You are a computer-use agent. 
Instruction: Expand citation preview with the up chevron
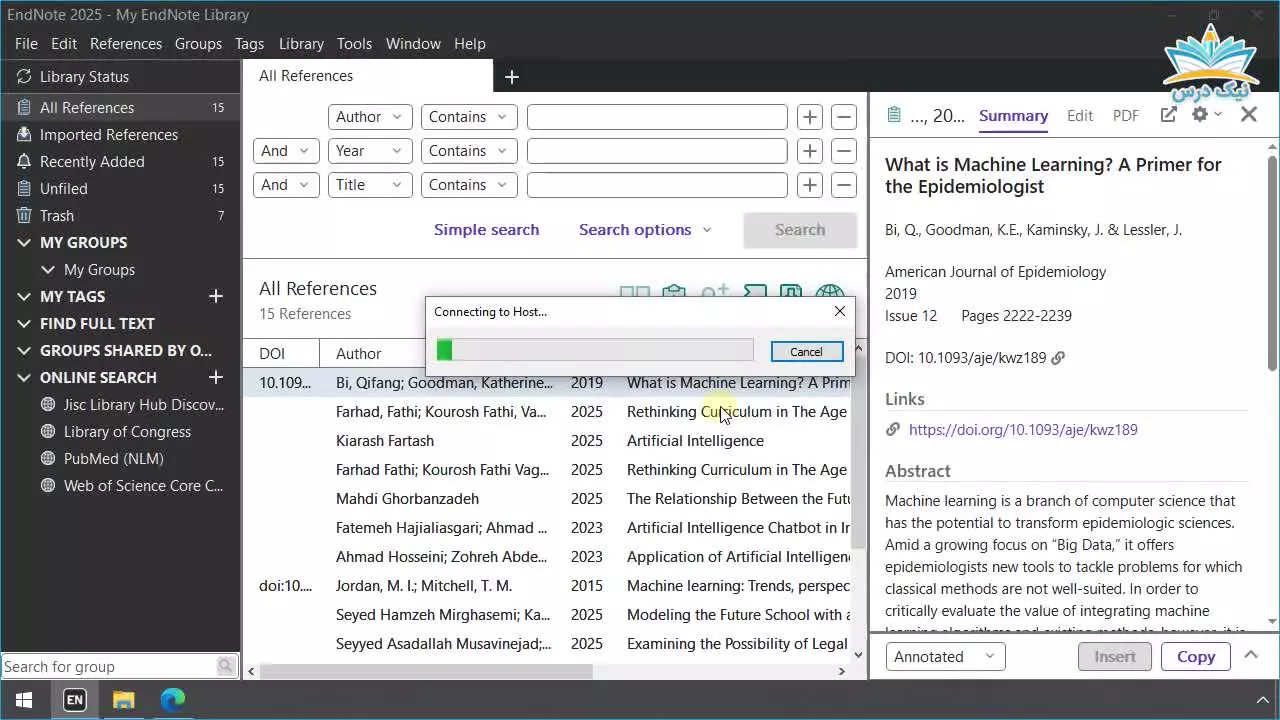click(1250, 656)
